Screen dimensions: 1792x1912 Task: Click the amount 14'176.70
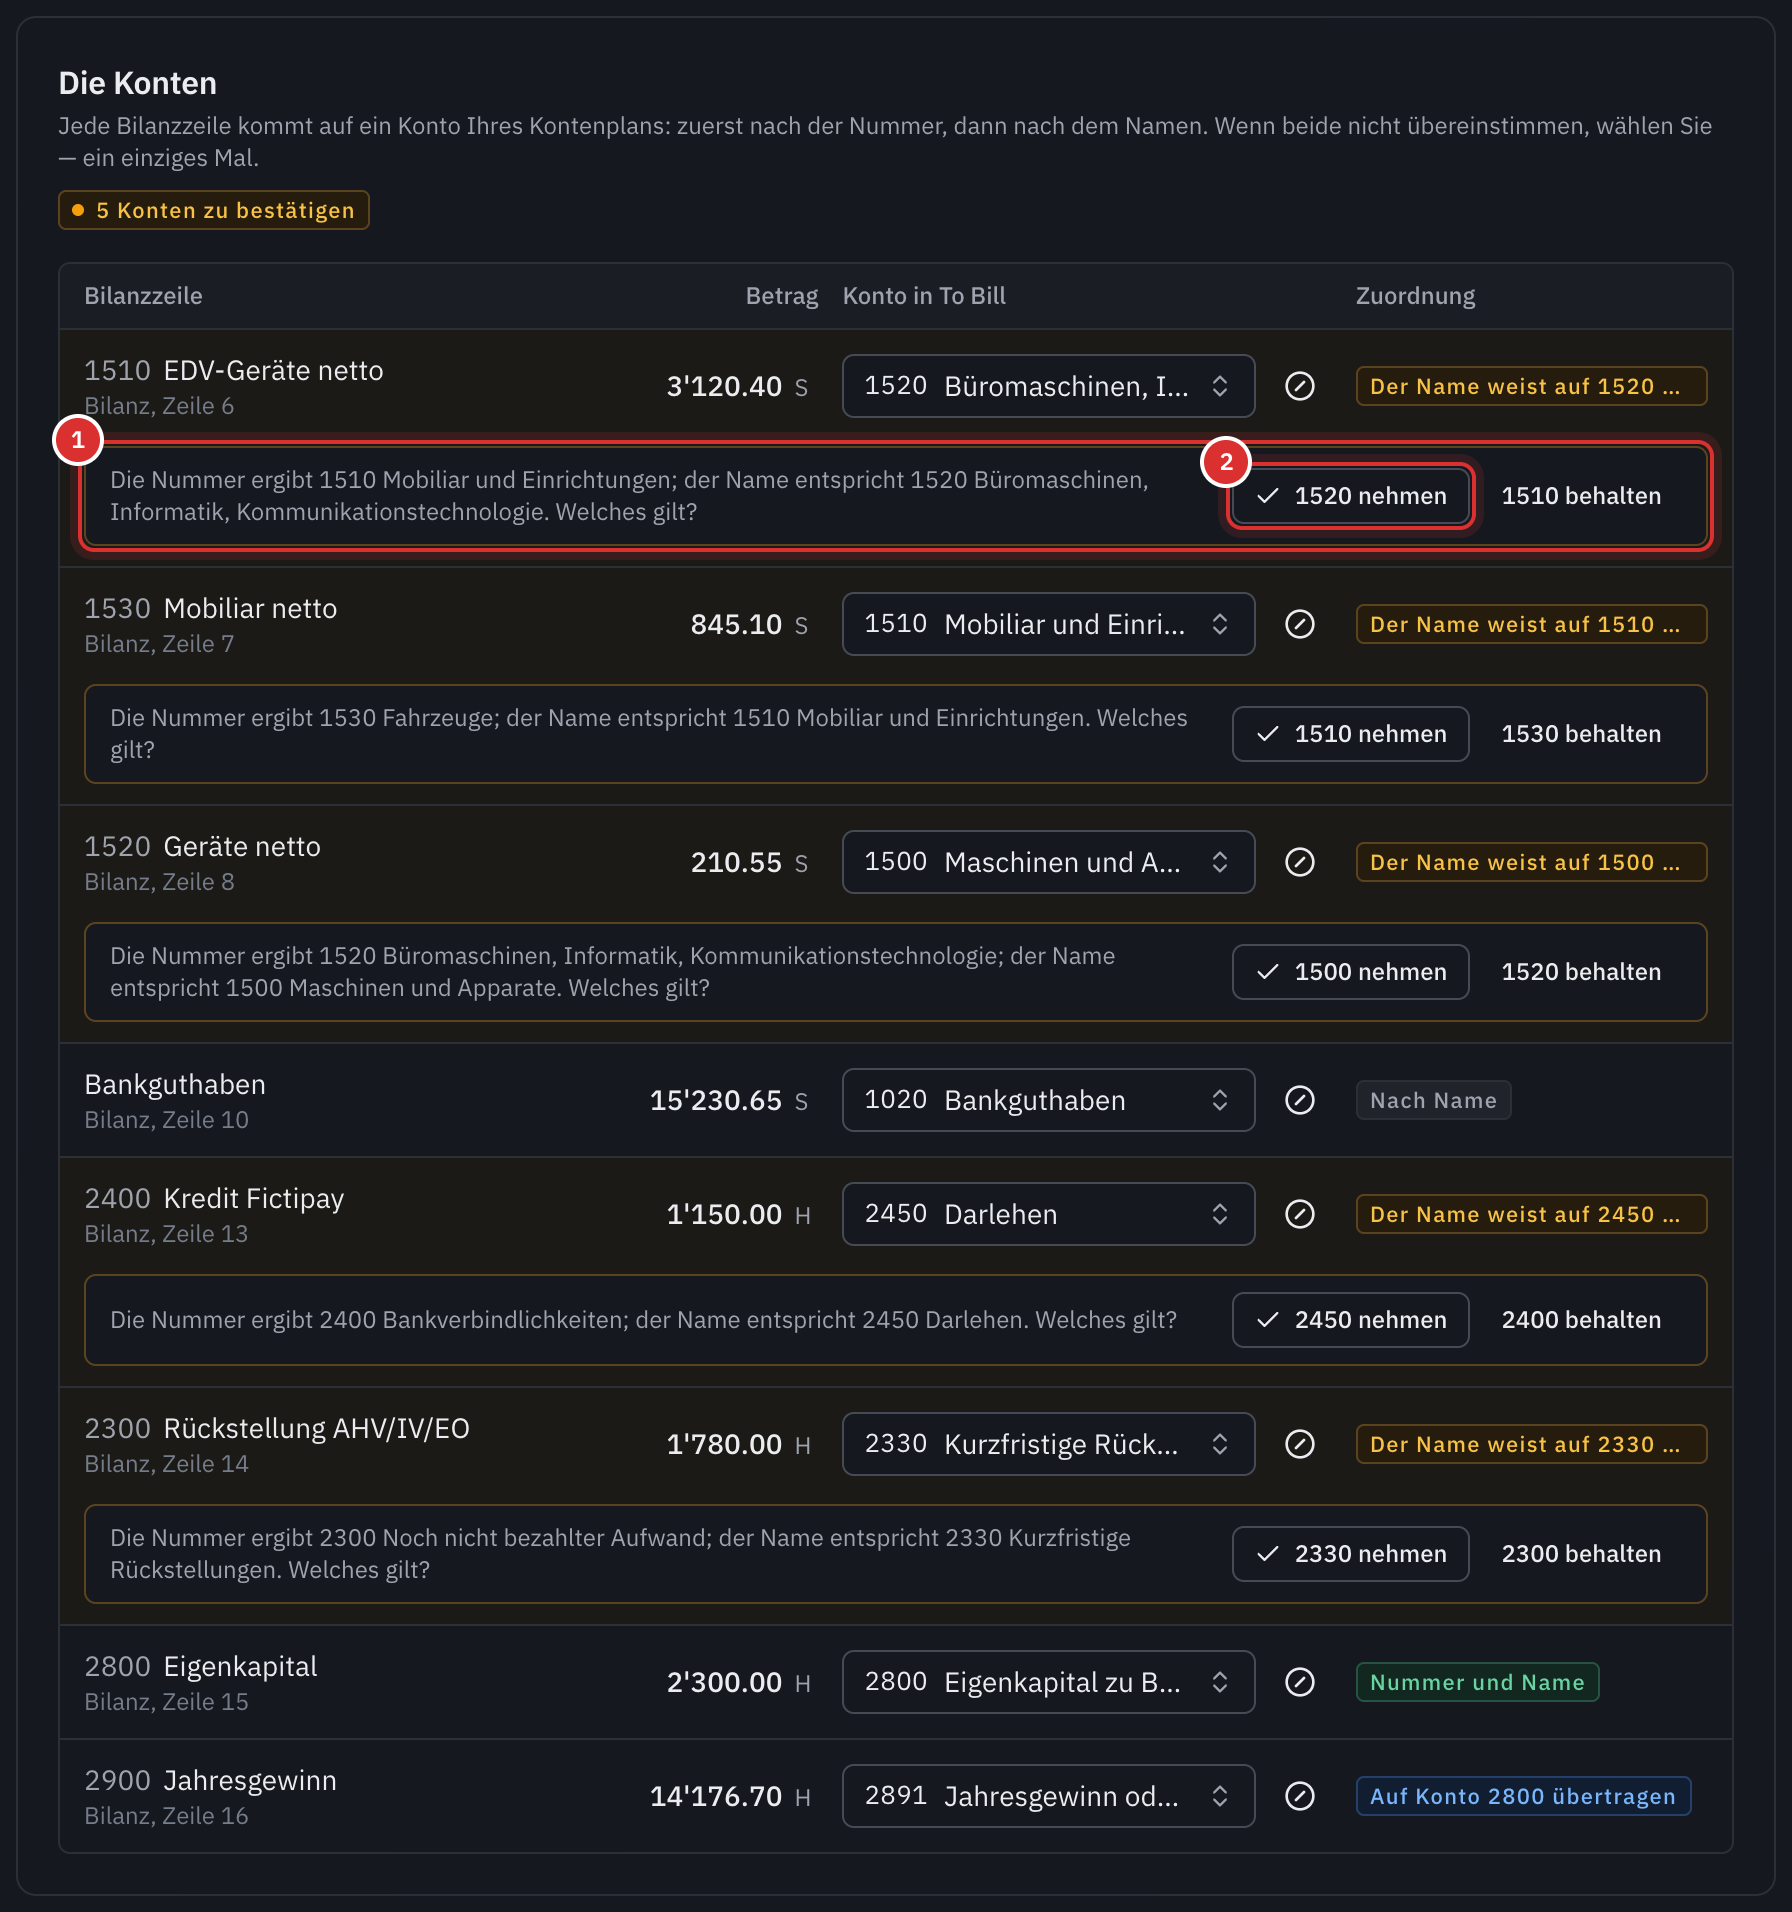(716, 1797)
